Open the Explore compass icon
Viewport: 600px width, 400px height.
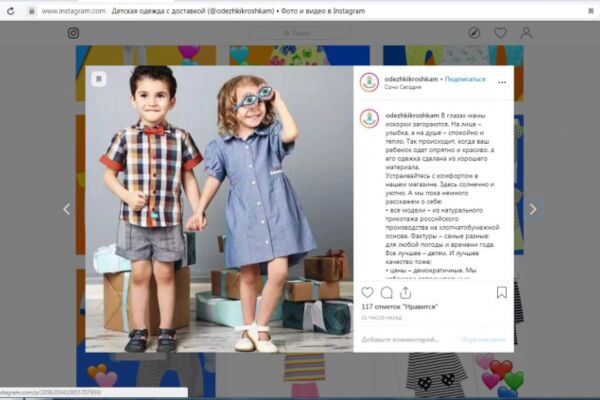474,33
